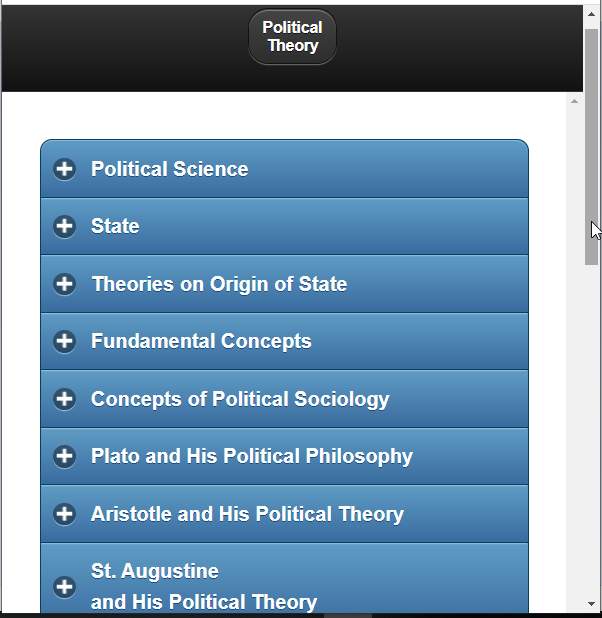Expand St. Augustine and His Political Theory
Viewport: 602px width, 618px height.
point(204,586)
